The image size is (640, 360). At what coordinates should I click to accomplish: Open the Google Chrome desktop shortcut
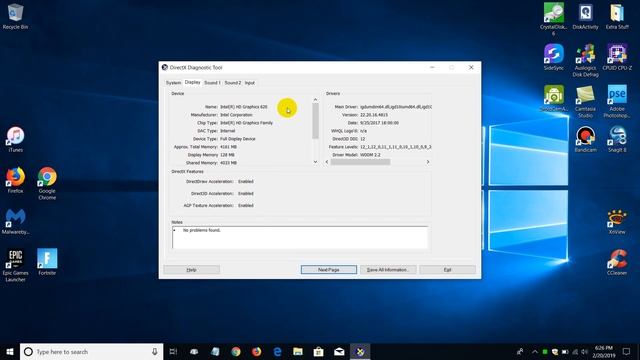tap(47, 183)
